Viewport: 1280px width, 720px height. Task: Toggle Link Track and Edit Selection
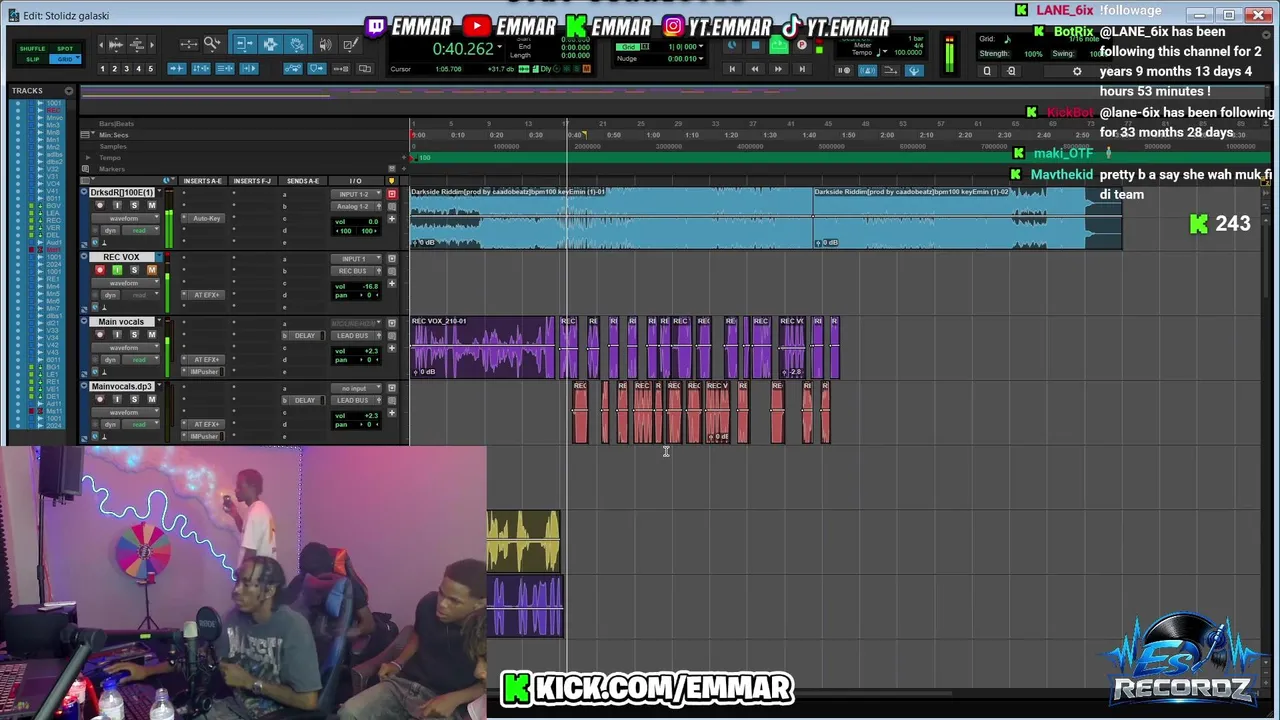coord(225,68)
